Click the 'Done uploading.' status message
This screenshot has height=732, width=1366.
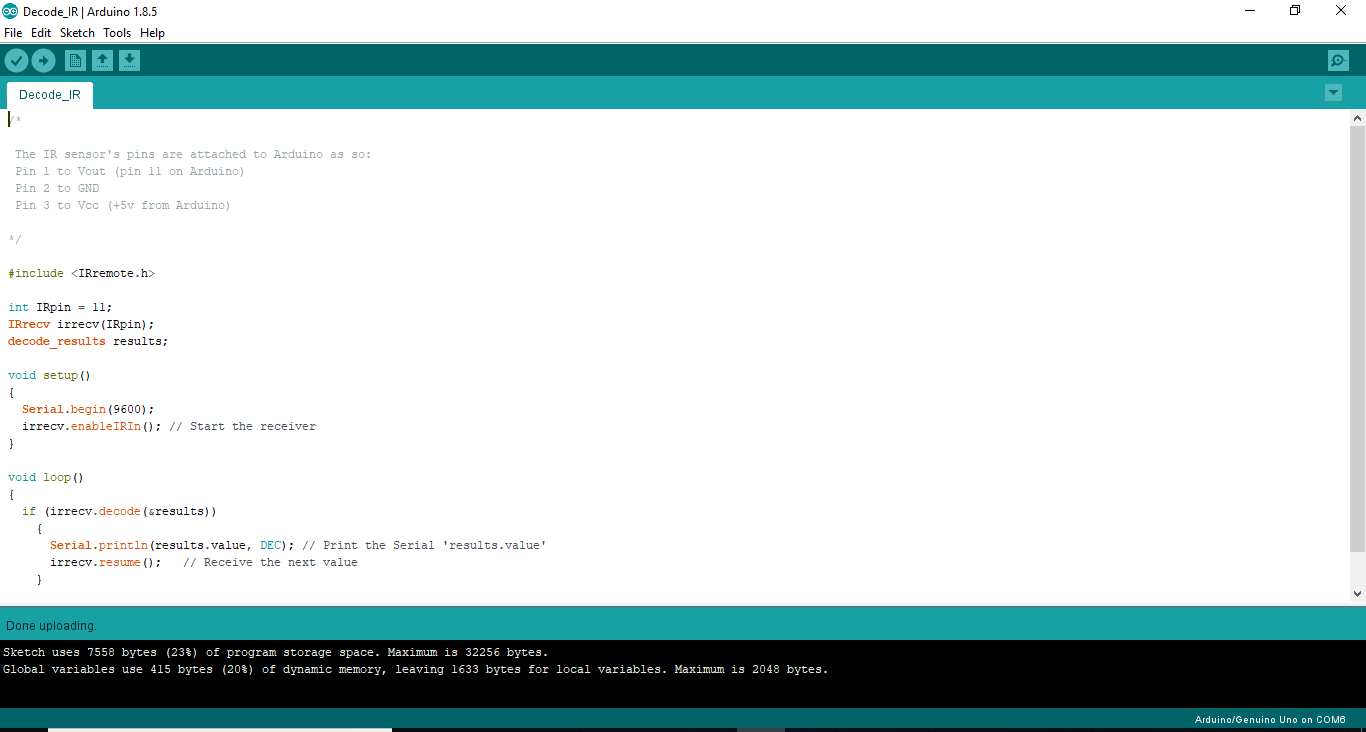[51, 625]
